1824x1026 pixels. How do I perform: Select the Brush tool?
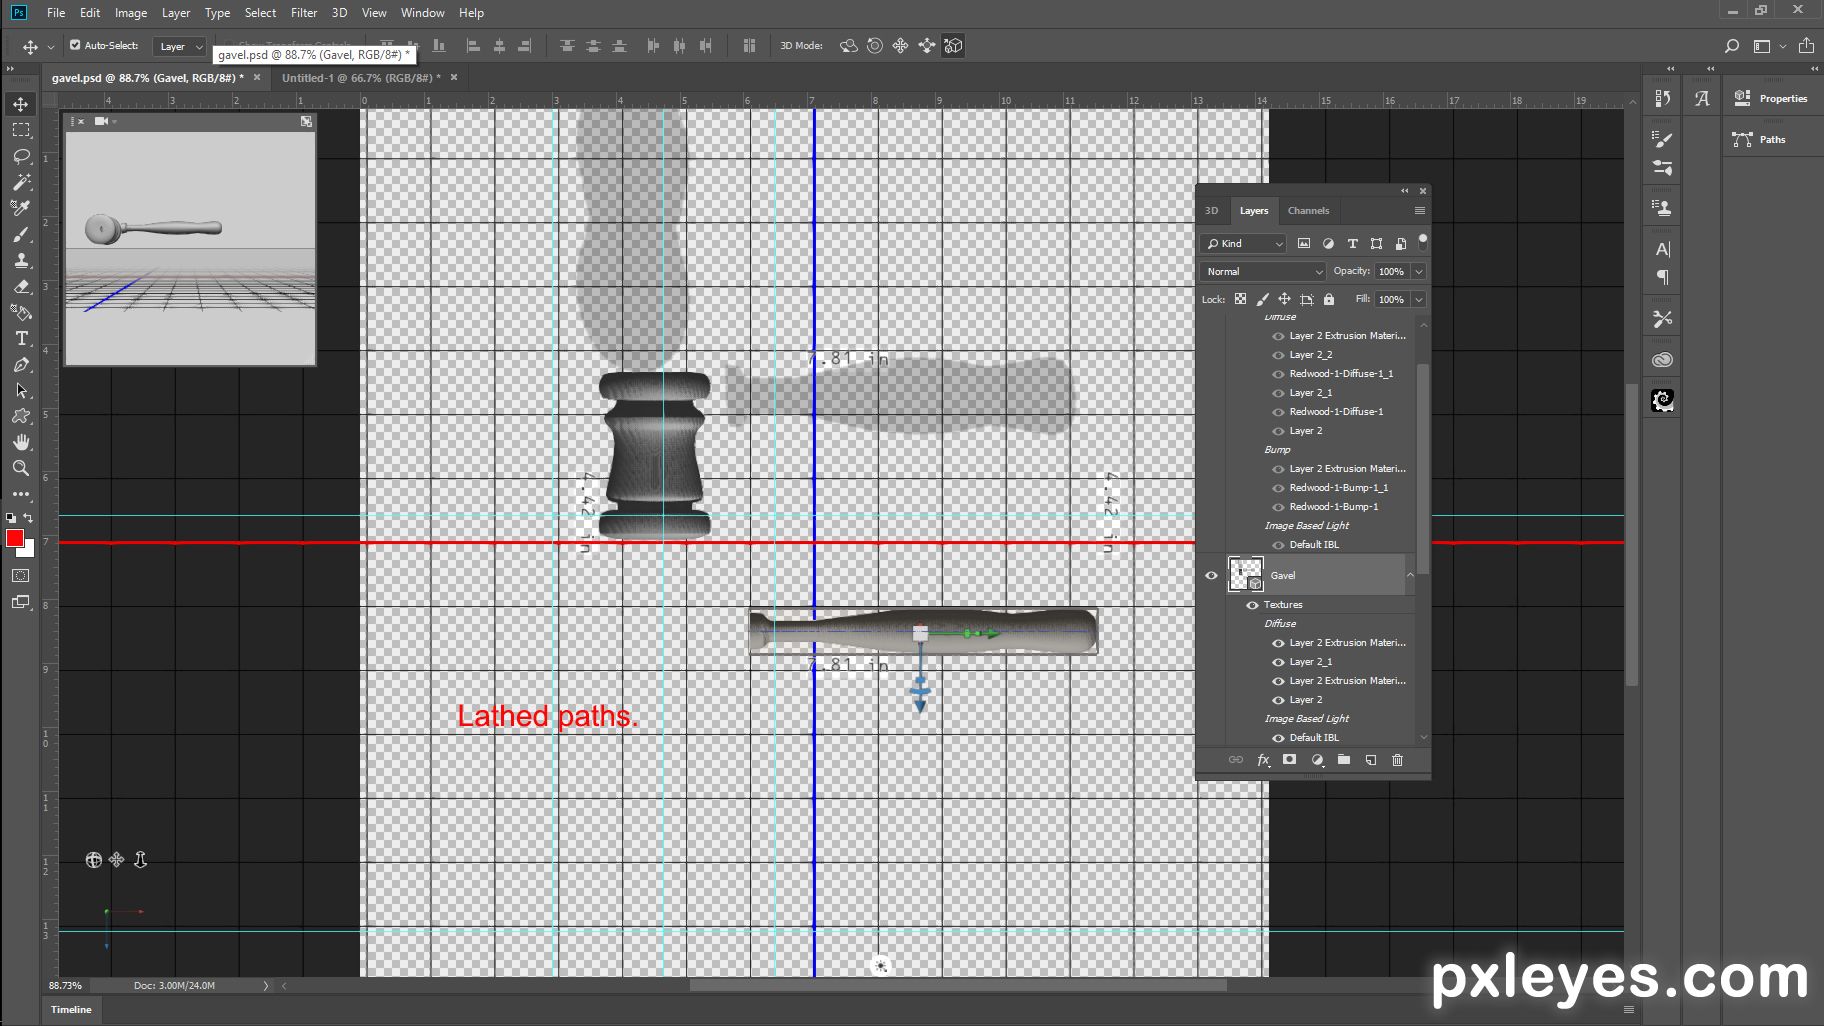21,234
